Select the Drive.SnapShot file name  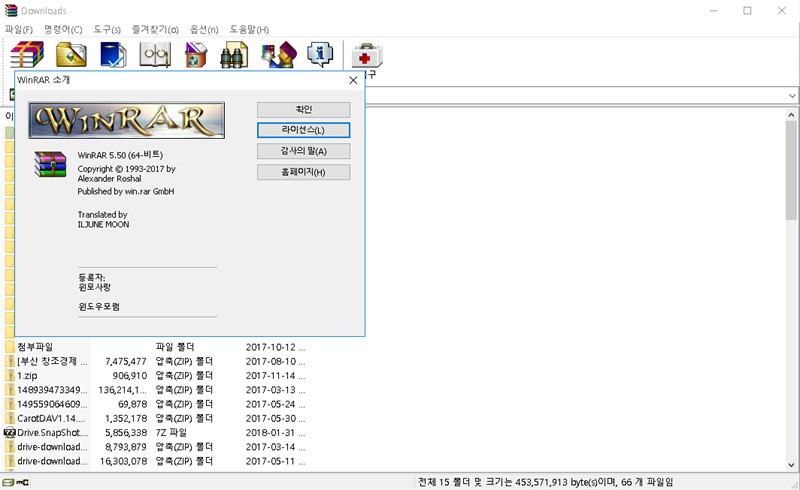click(x=53, y=433)
